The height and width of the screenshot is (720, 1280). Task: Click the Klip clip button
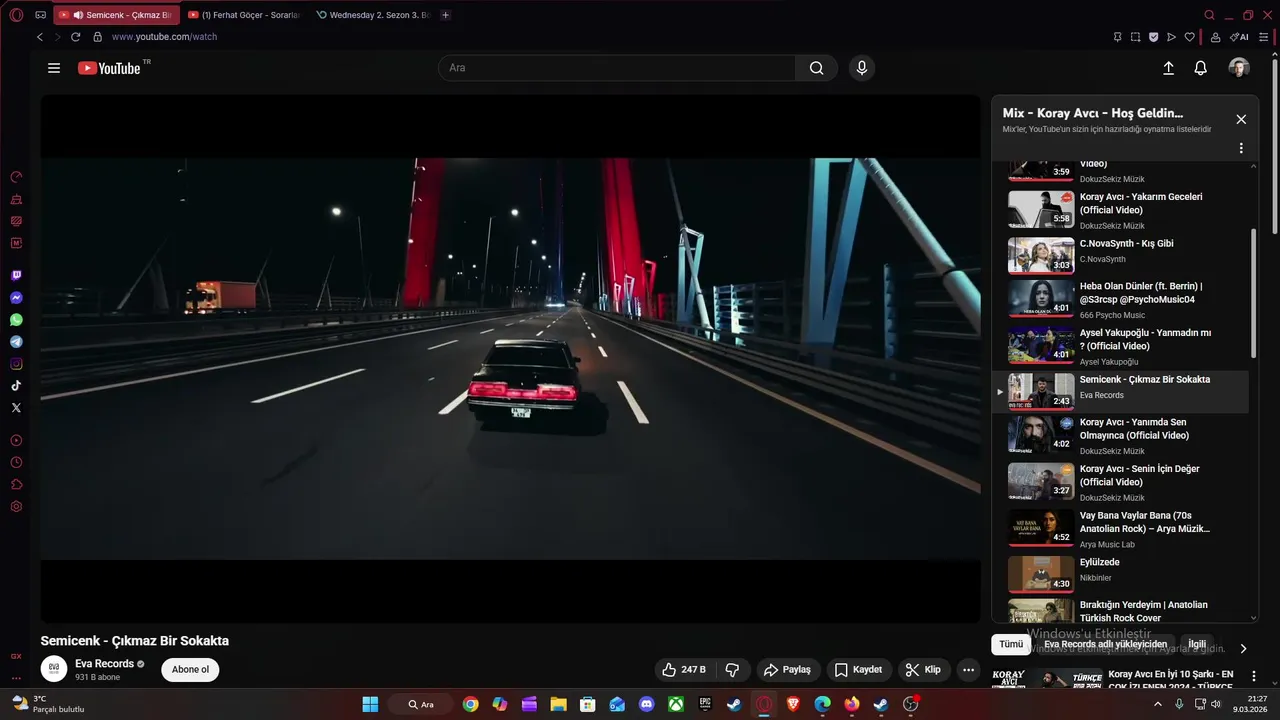pos(922,670)
